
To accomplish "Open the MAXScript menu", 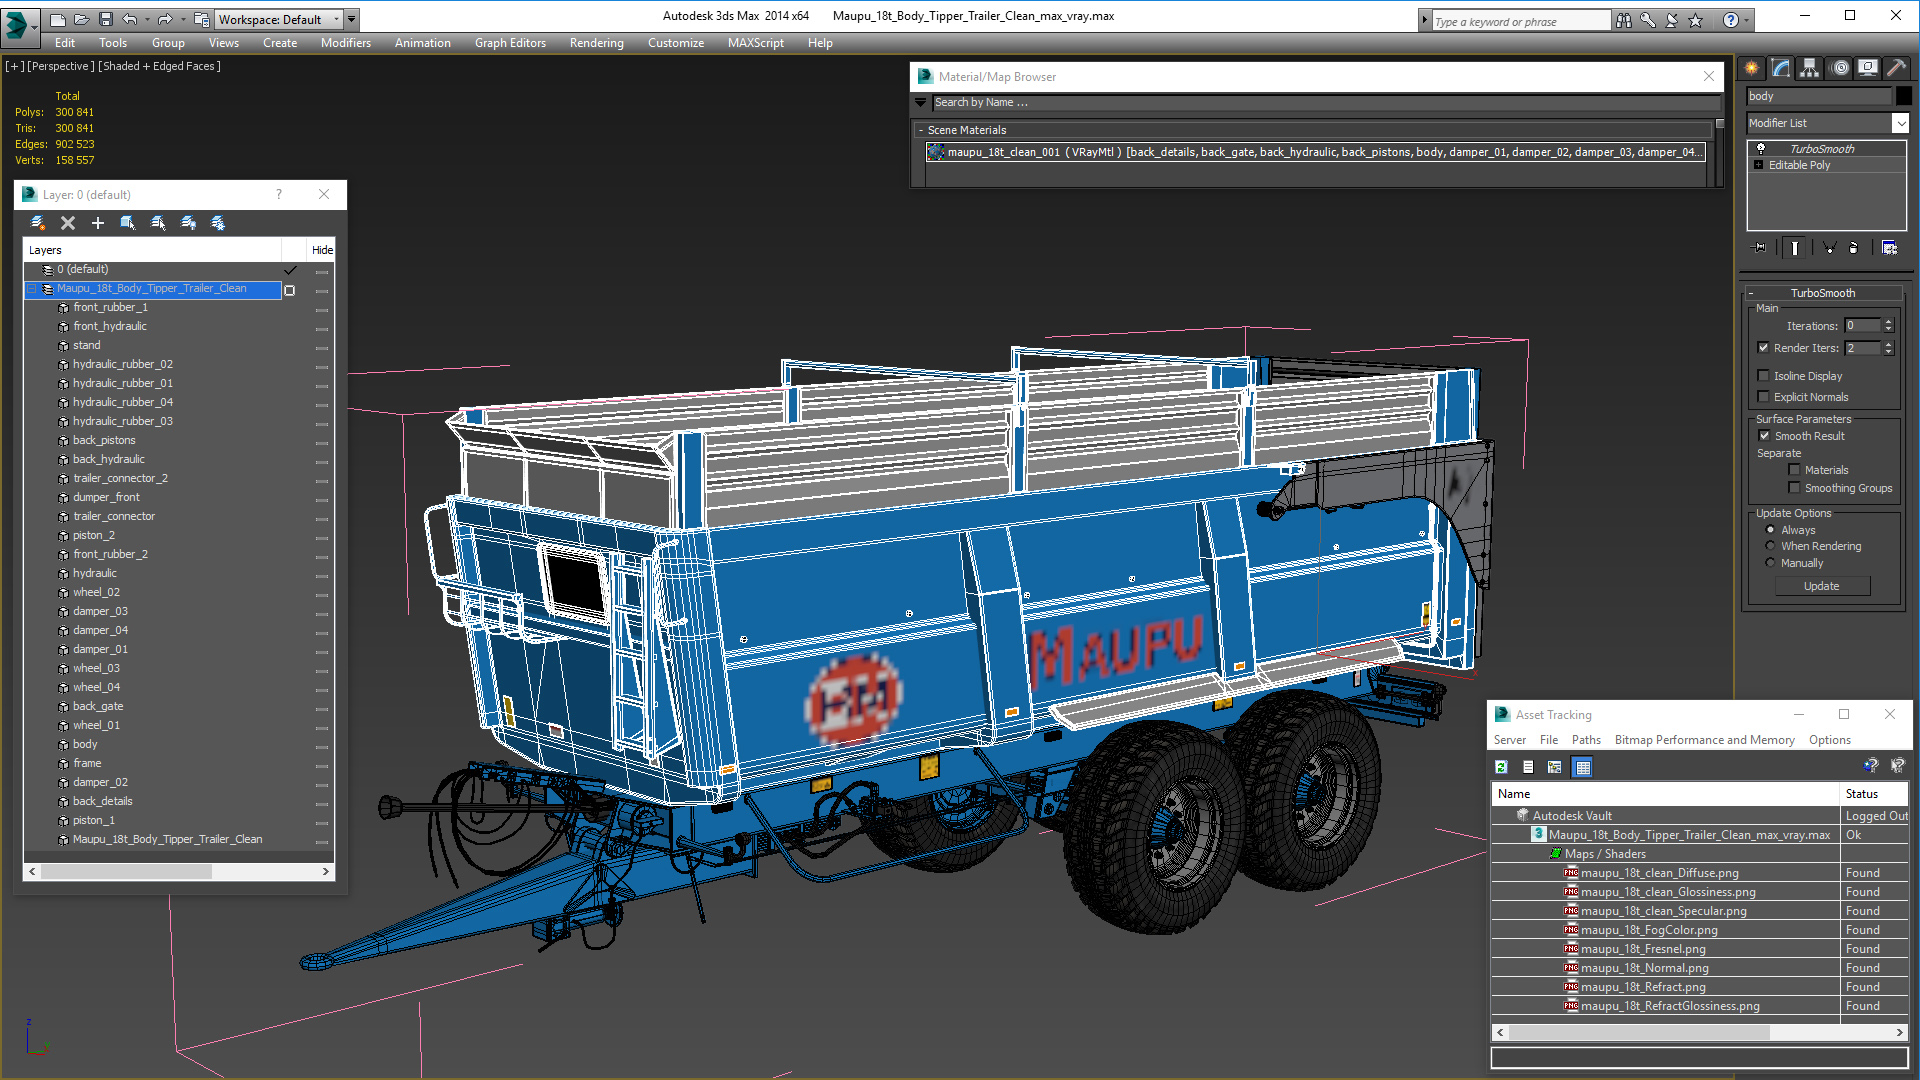I will (x=756, y=43).
